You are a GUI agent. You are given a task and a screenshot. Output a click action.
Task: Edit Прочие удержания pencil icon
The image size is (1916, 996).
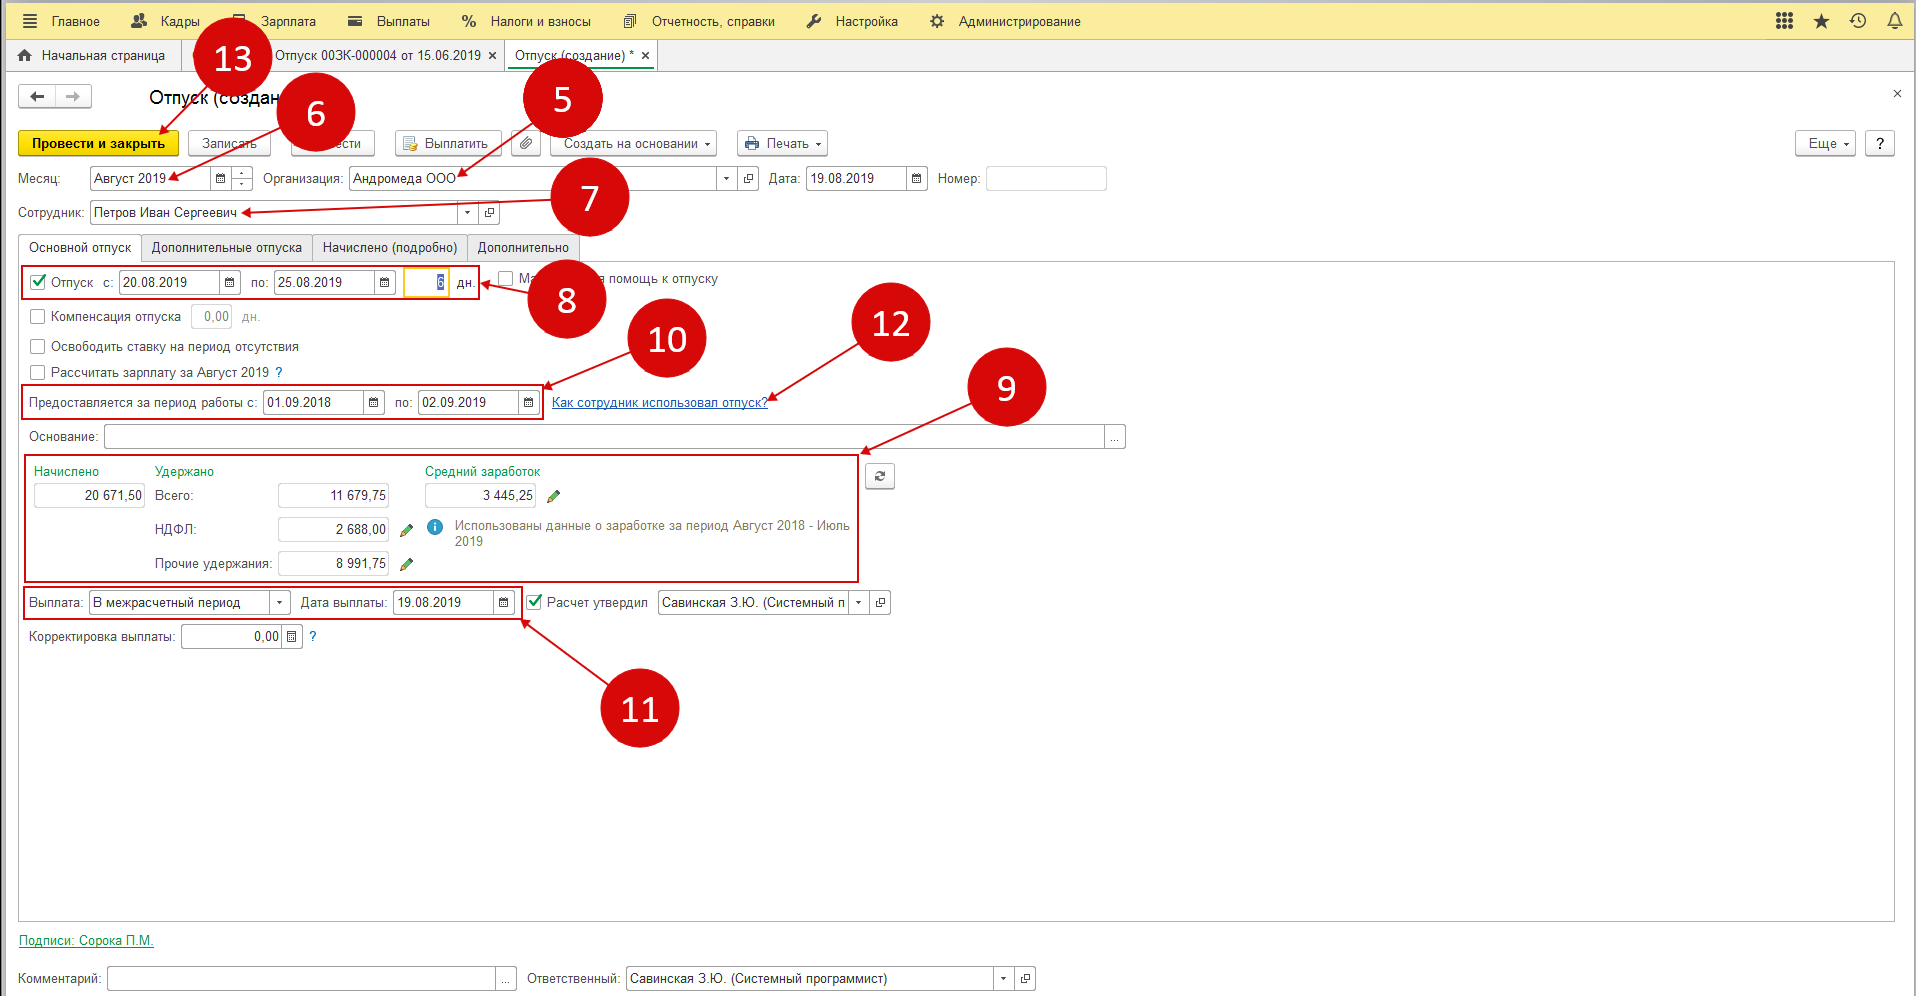click(x=406, y=564)
